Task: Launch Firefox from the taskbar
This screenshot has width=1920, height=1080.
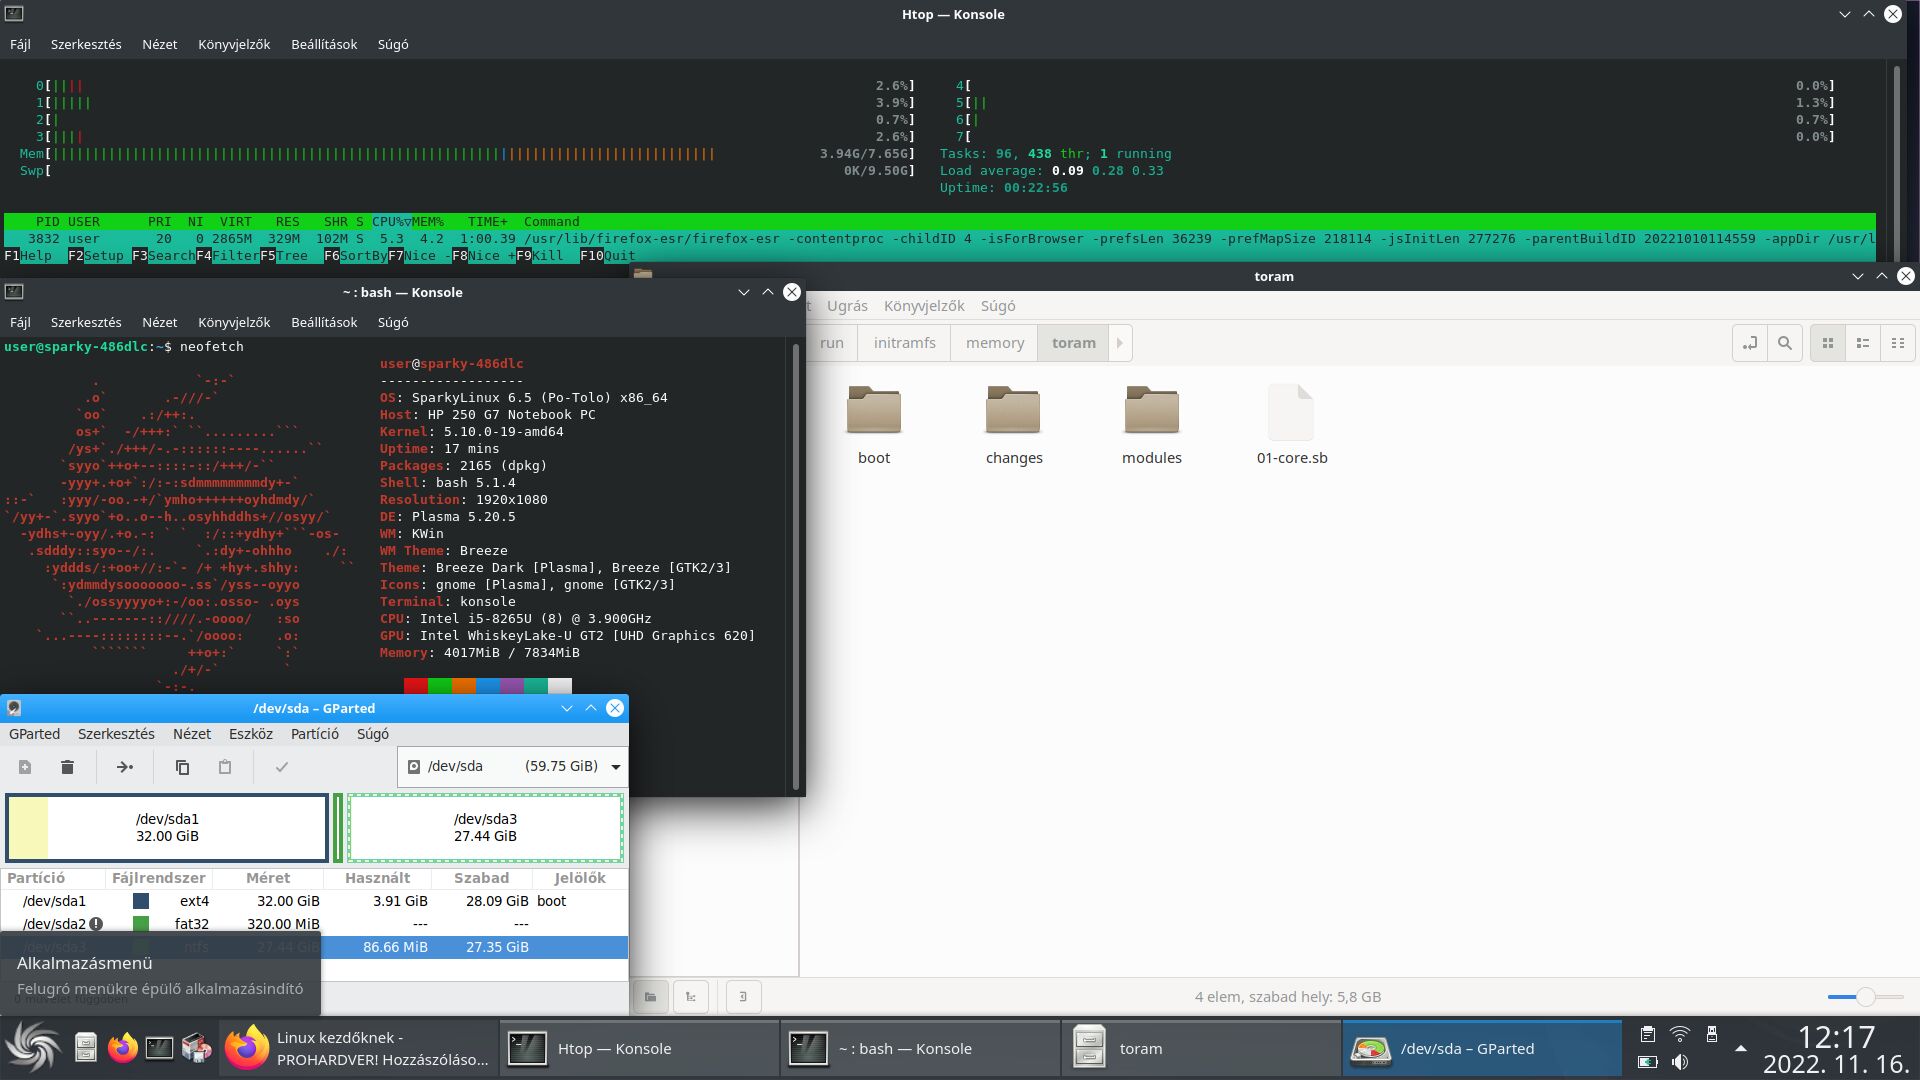Action: pos(123,1048)
